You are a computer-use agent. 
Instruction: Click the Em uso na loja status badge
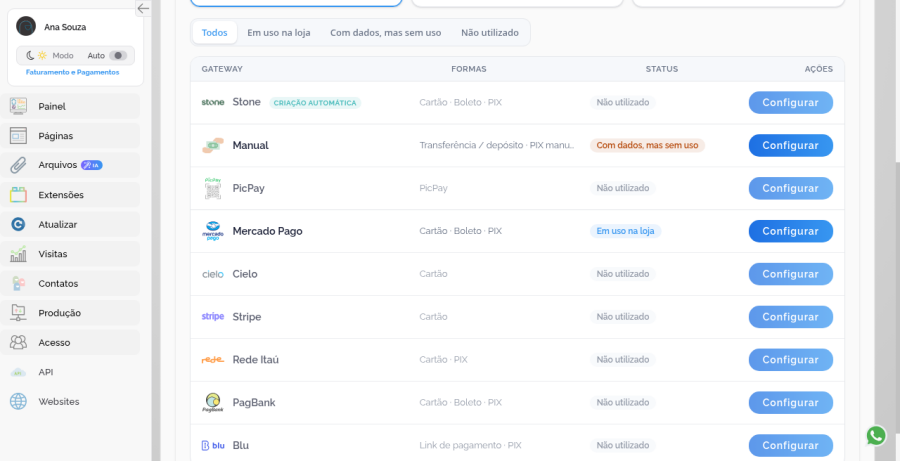coord(625,231)
